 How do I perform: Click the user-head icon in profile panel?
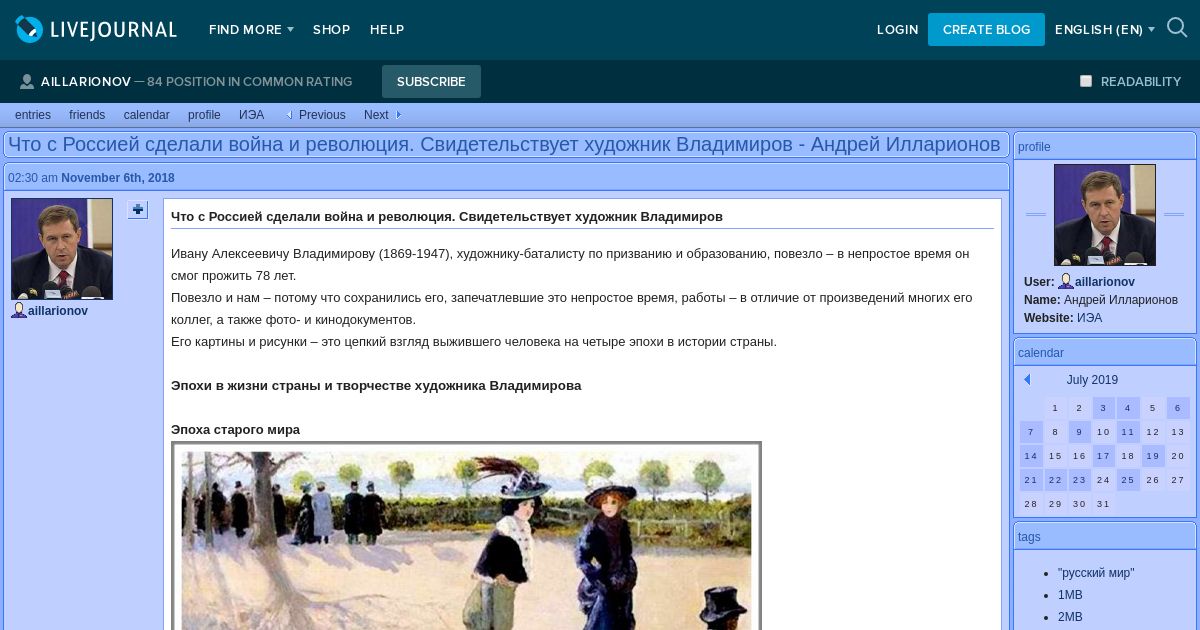coord(1066,282)
